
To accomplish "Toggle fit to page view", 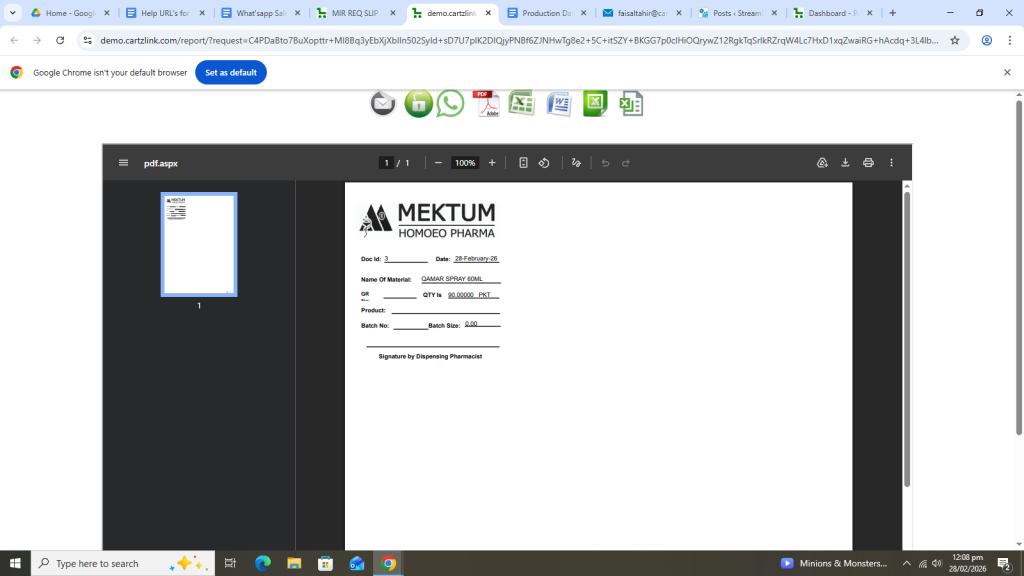I will tap(523, 163).
